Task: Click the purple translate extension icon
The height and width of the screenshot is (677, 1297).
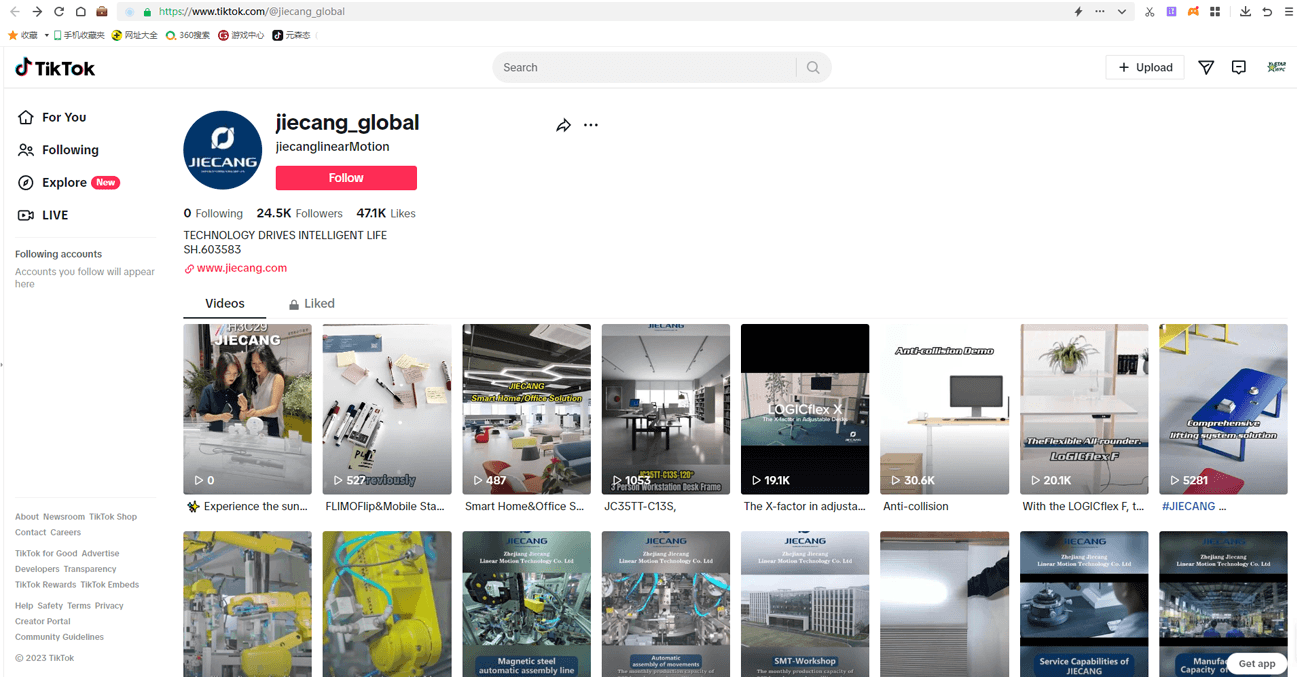Action: pyautogui.click(x=1171, y=12)
